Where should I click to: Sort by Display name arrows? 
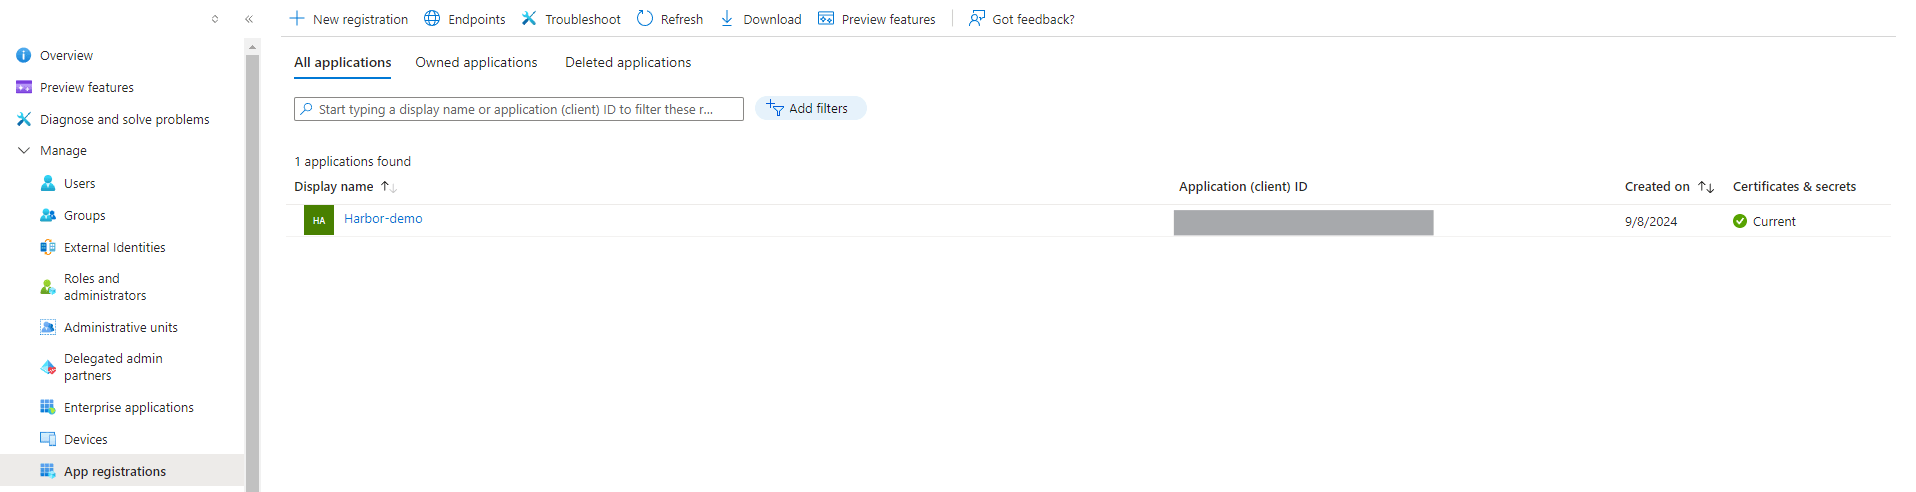pos(389,187)
